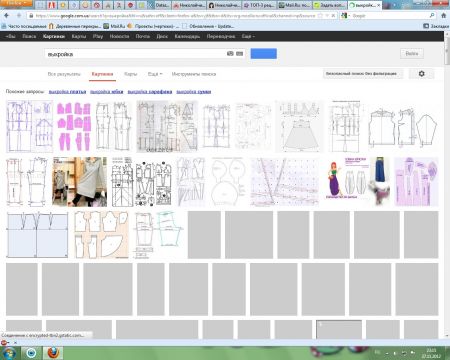
Task: Click Переводчик in black Google bar
Action: point(221,36)
